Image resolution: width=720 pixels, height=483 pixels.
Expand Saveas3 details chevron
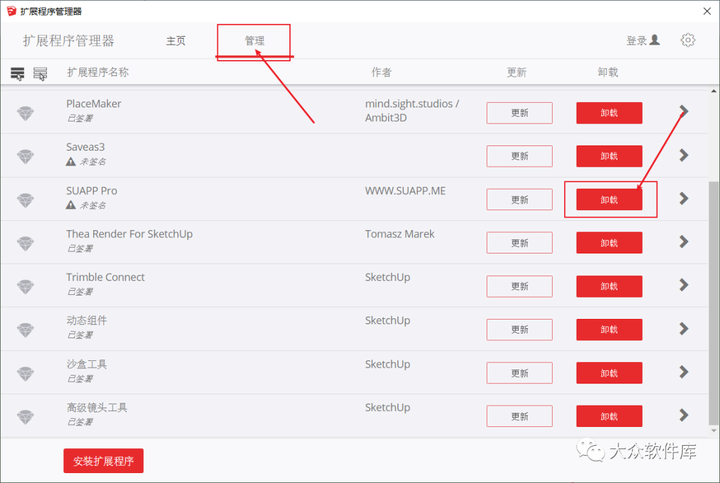684,155
